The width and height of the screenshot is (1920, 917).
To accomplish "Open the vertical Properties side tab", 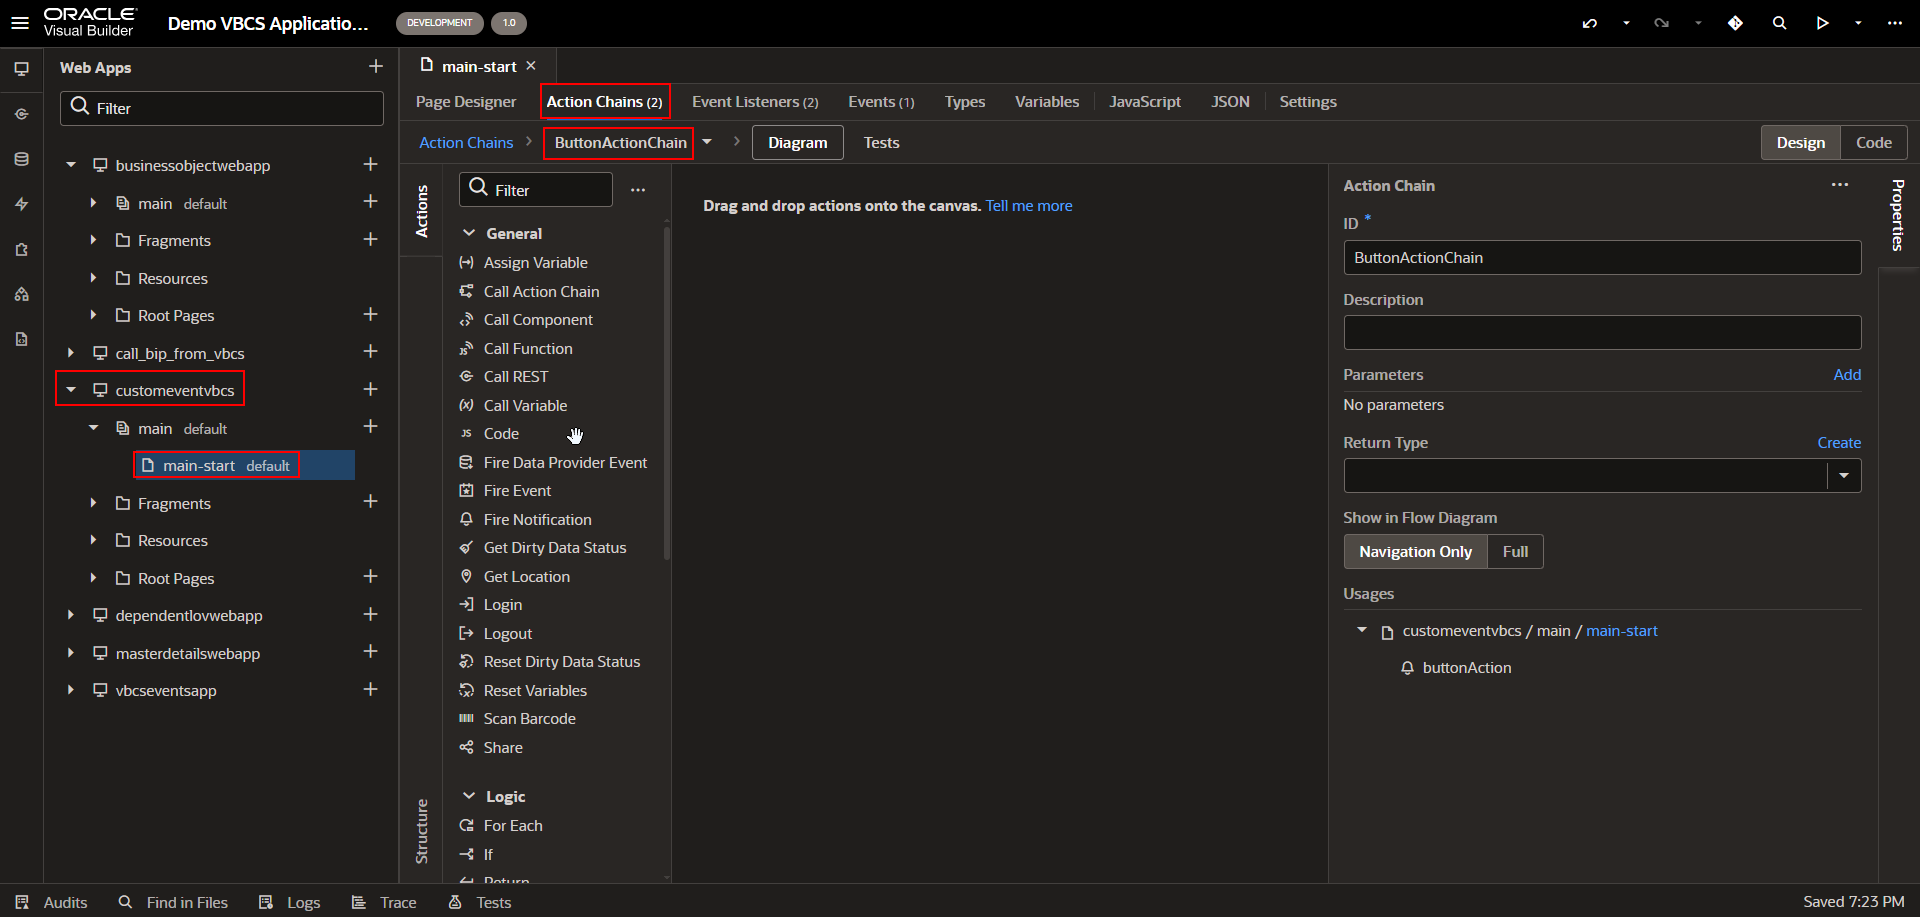I will click(x=1898, y=215).
